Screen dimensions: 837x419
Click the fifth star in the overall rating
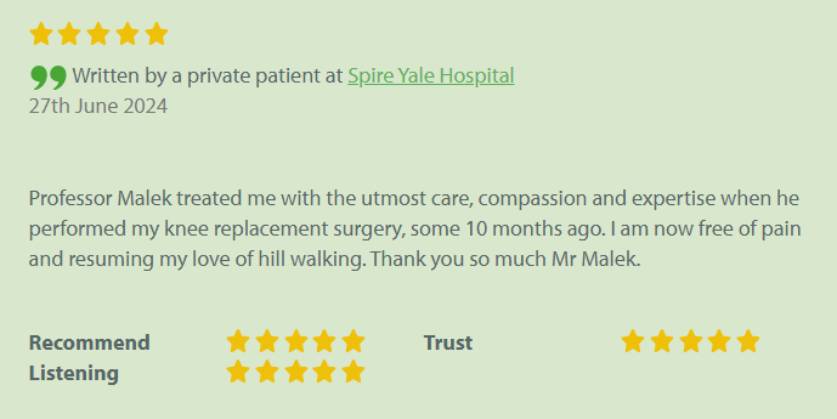[156, 35]
